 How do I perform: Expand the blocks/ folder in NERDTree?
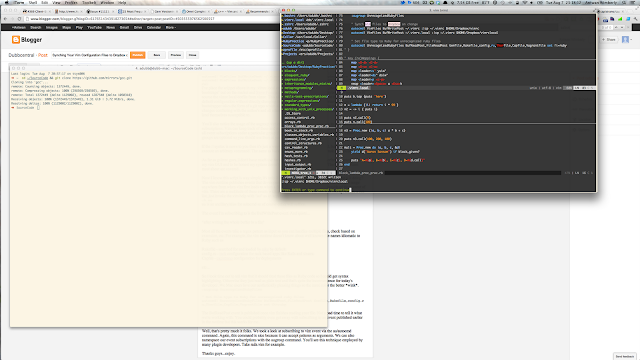290,71
